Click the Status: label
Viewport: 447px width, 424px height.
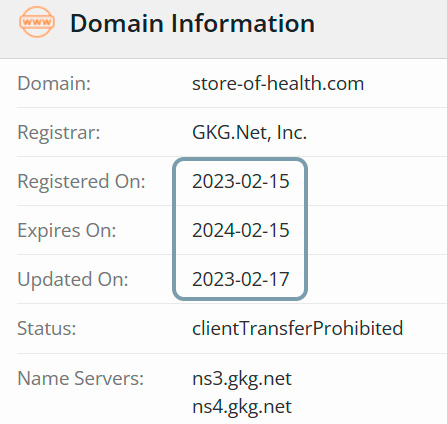pos(47,328)
